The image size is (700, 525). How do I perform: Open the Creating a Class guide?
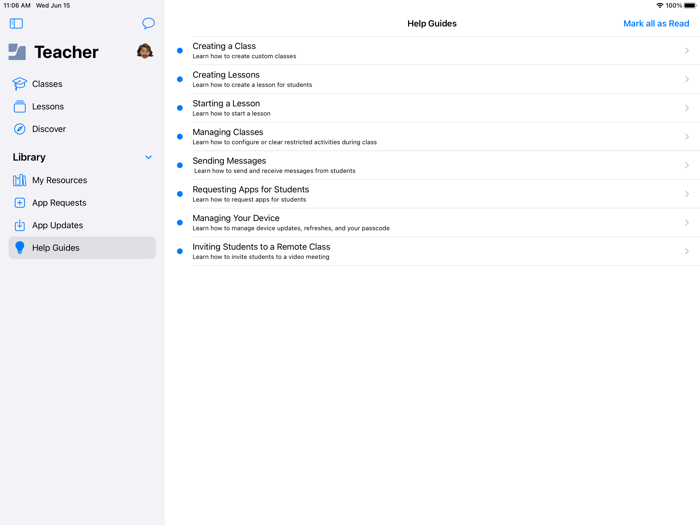click(x=432, y=50)
